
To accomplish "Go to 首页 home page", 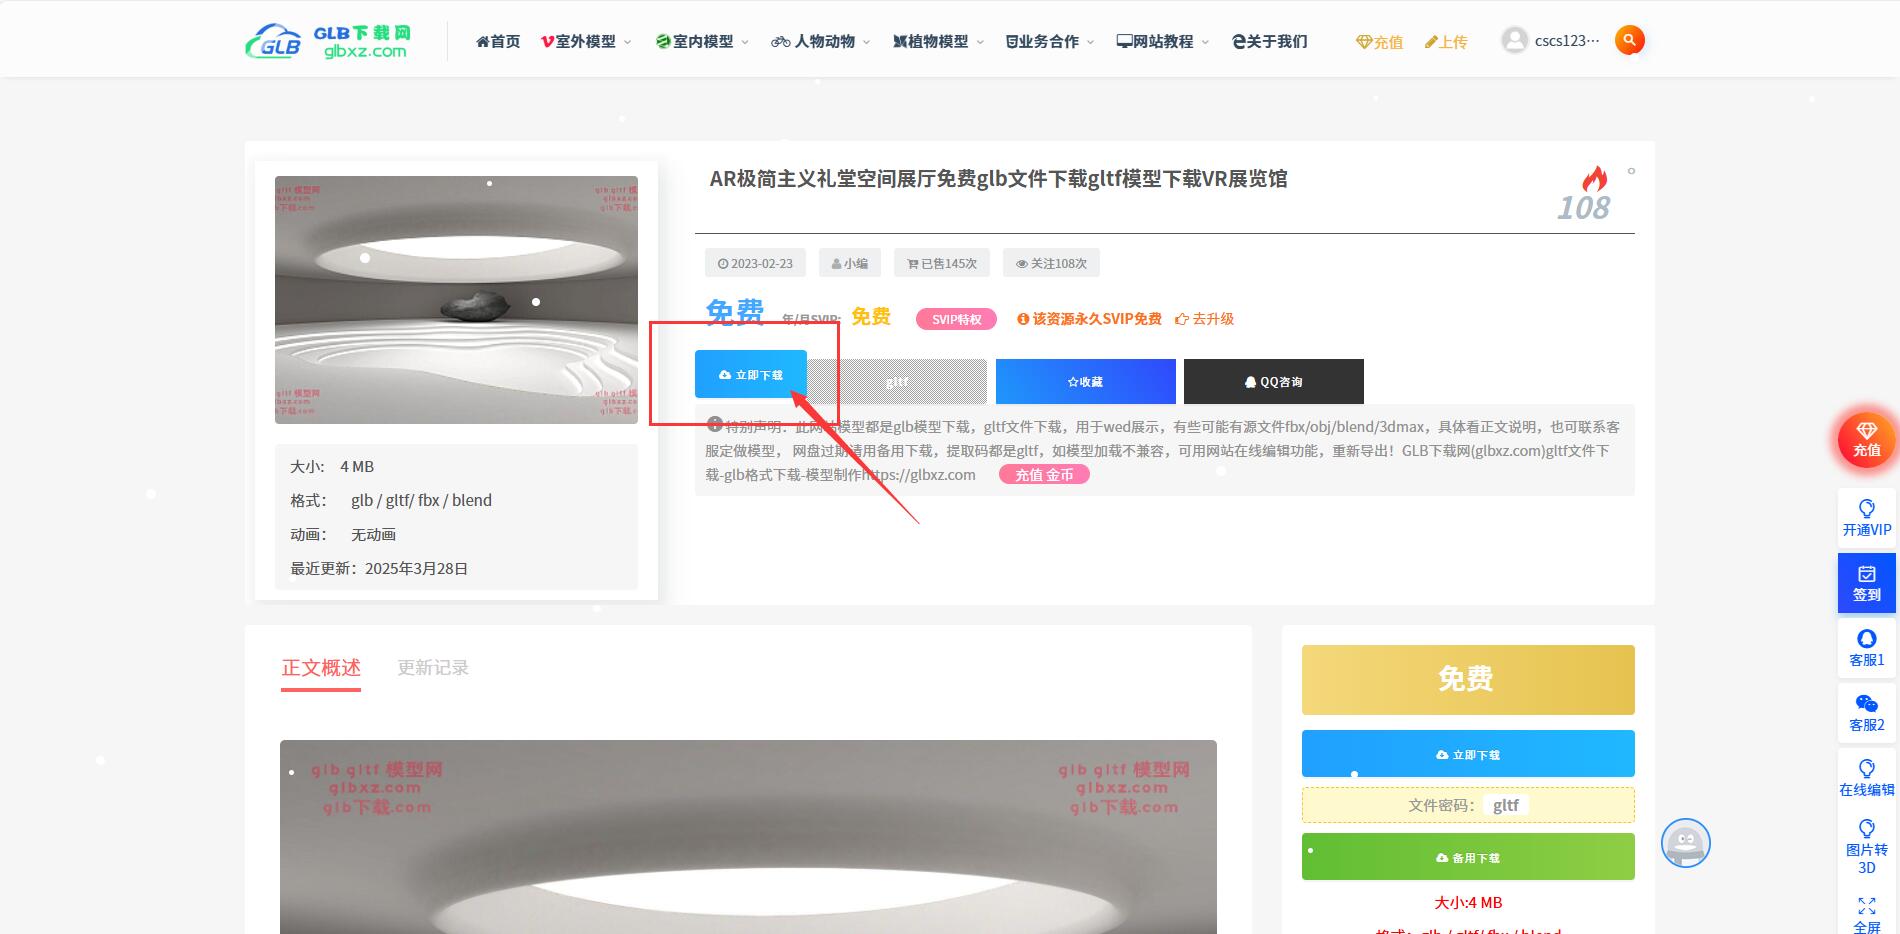I will [x=498, y=41].
